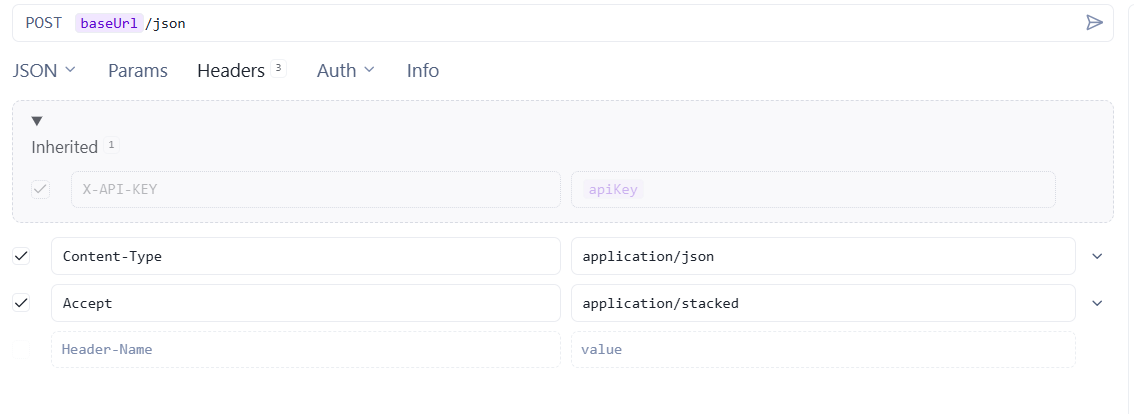The image size is (1134, 414).
Task: Switch to the Params tab
Action: (138, 70)
